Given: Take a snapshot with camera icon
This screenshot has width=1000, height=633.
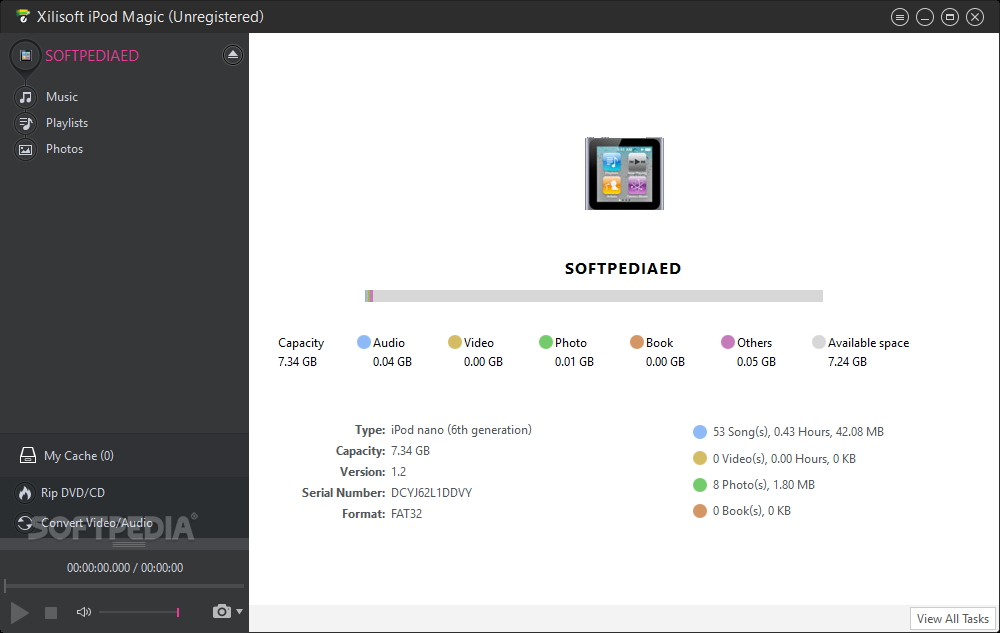Looking at the screenshot, I should coord(221,611).
